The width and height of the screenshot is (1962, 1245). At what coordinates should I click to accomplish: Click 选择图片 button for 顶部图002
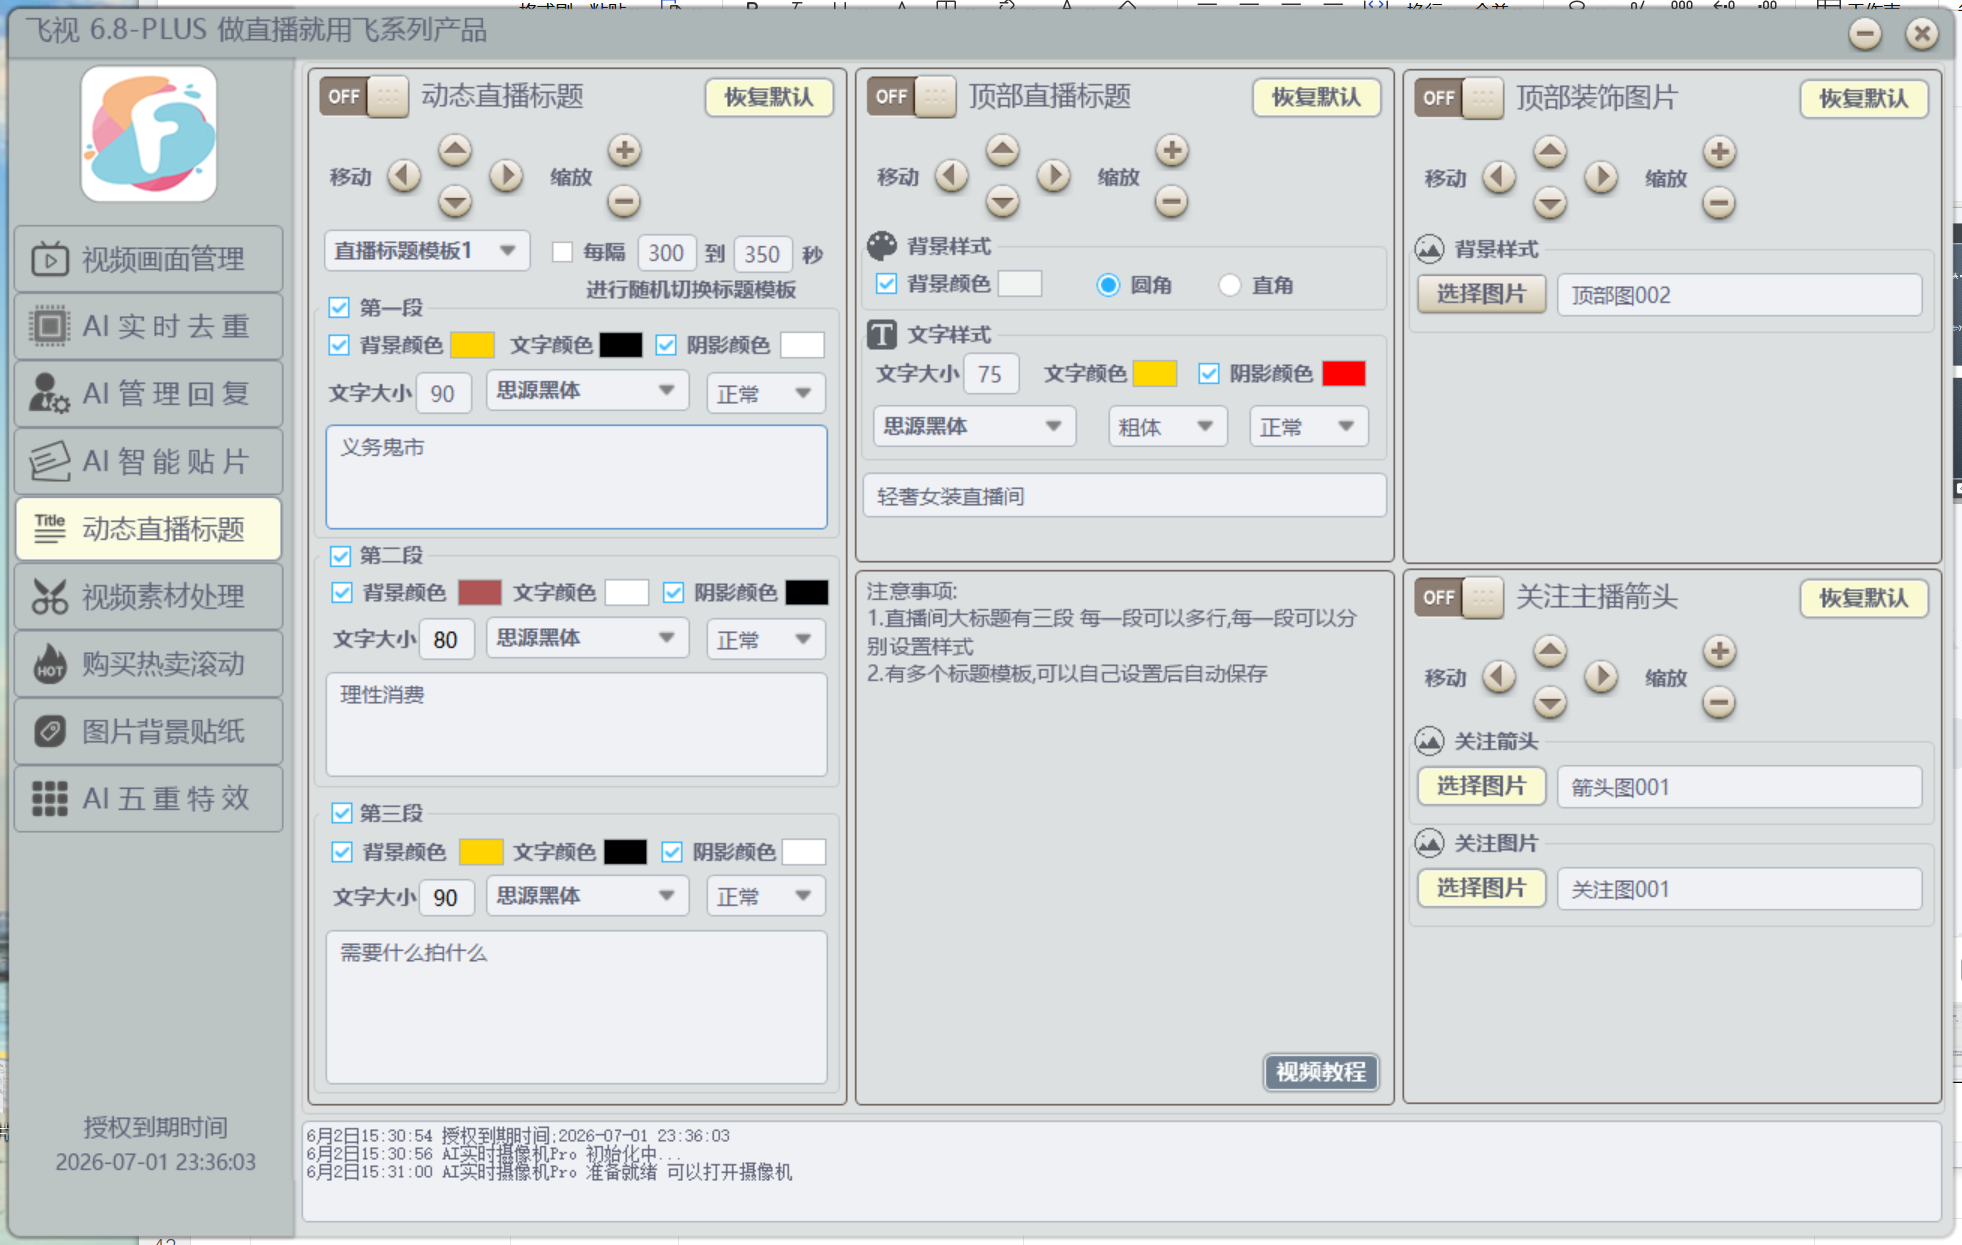[x=1481, y=294]
